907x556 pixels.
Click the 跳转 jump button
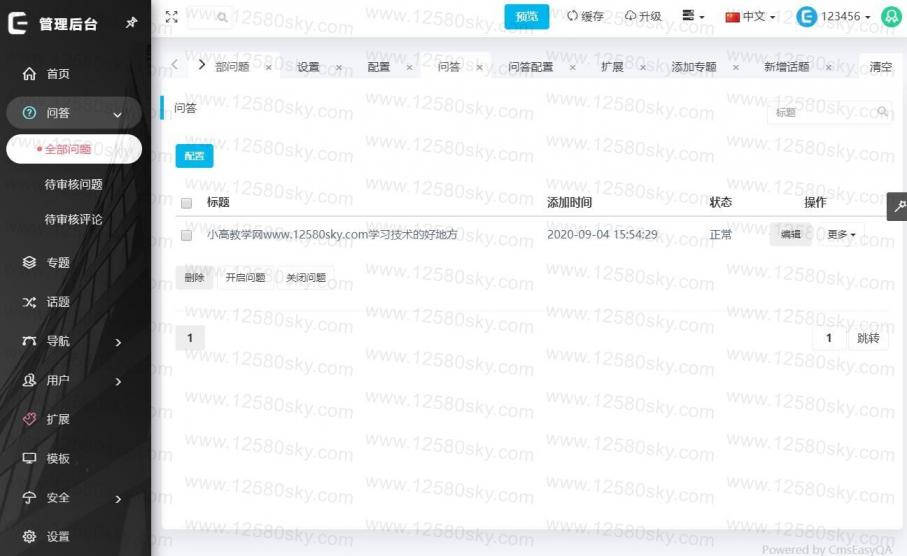coord(868,338)
